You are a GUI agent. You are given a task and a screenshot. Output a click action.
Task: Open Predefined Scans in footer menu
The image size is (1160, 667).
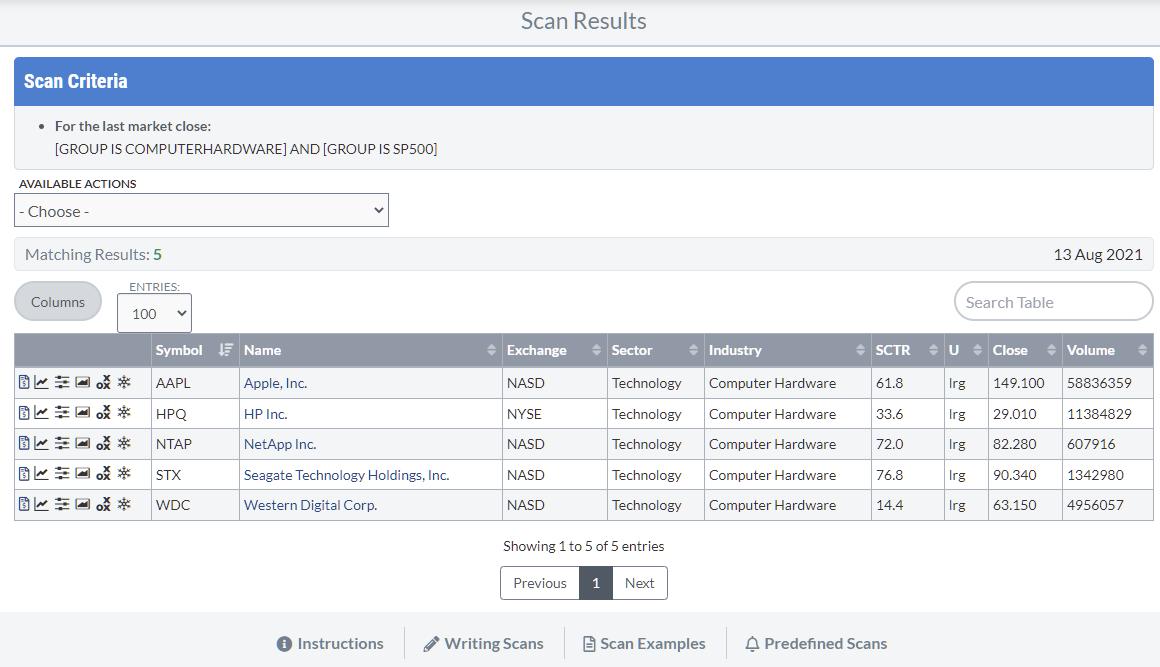(816, 644)
